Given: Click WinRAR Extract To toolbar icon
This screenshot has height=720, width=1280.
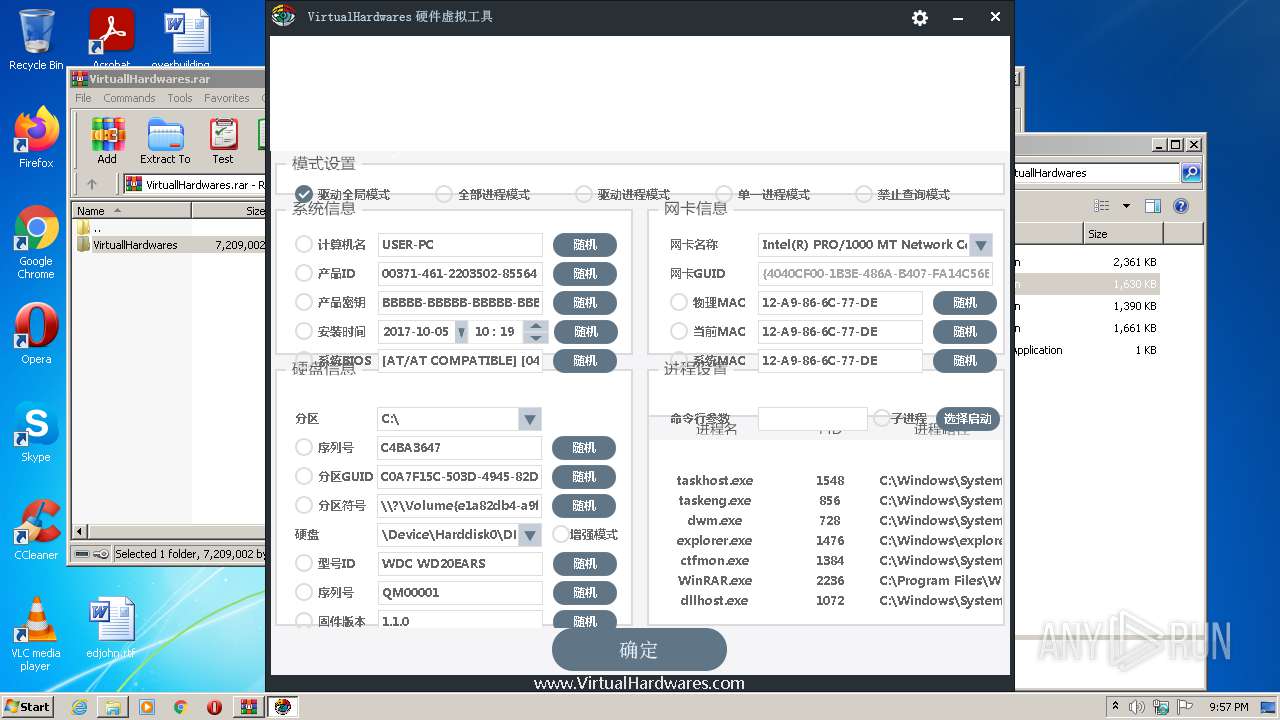Looking at the screenshot, I should click(165, 142).
